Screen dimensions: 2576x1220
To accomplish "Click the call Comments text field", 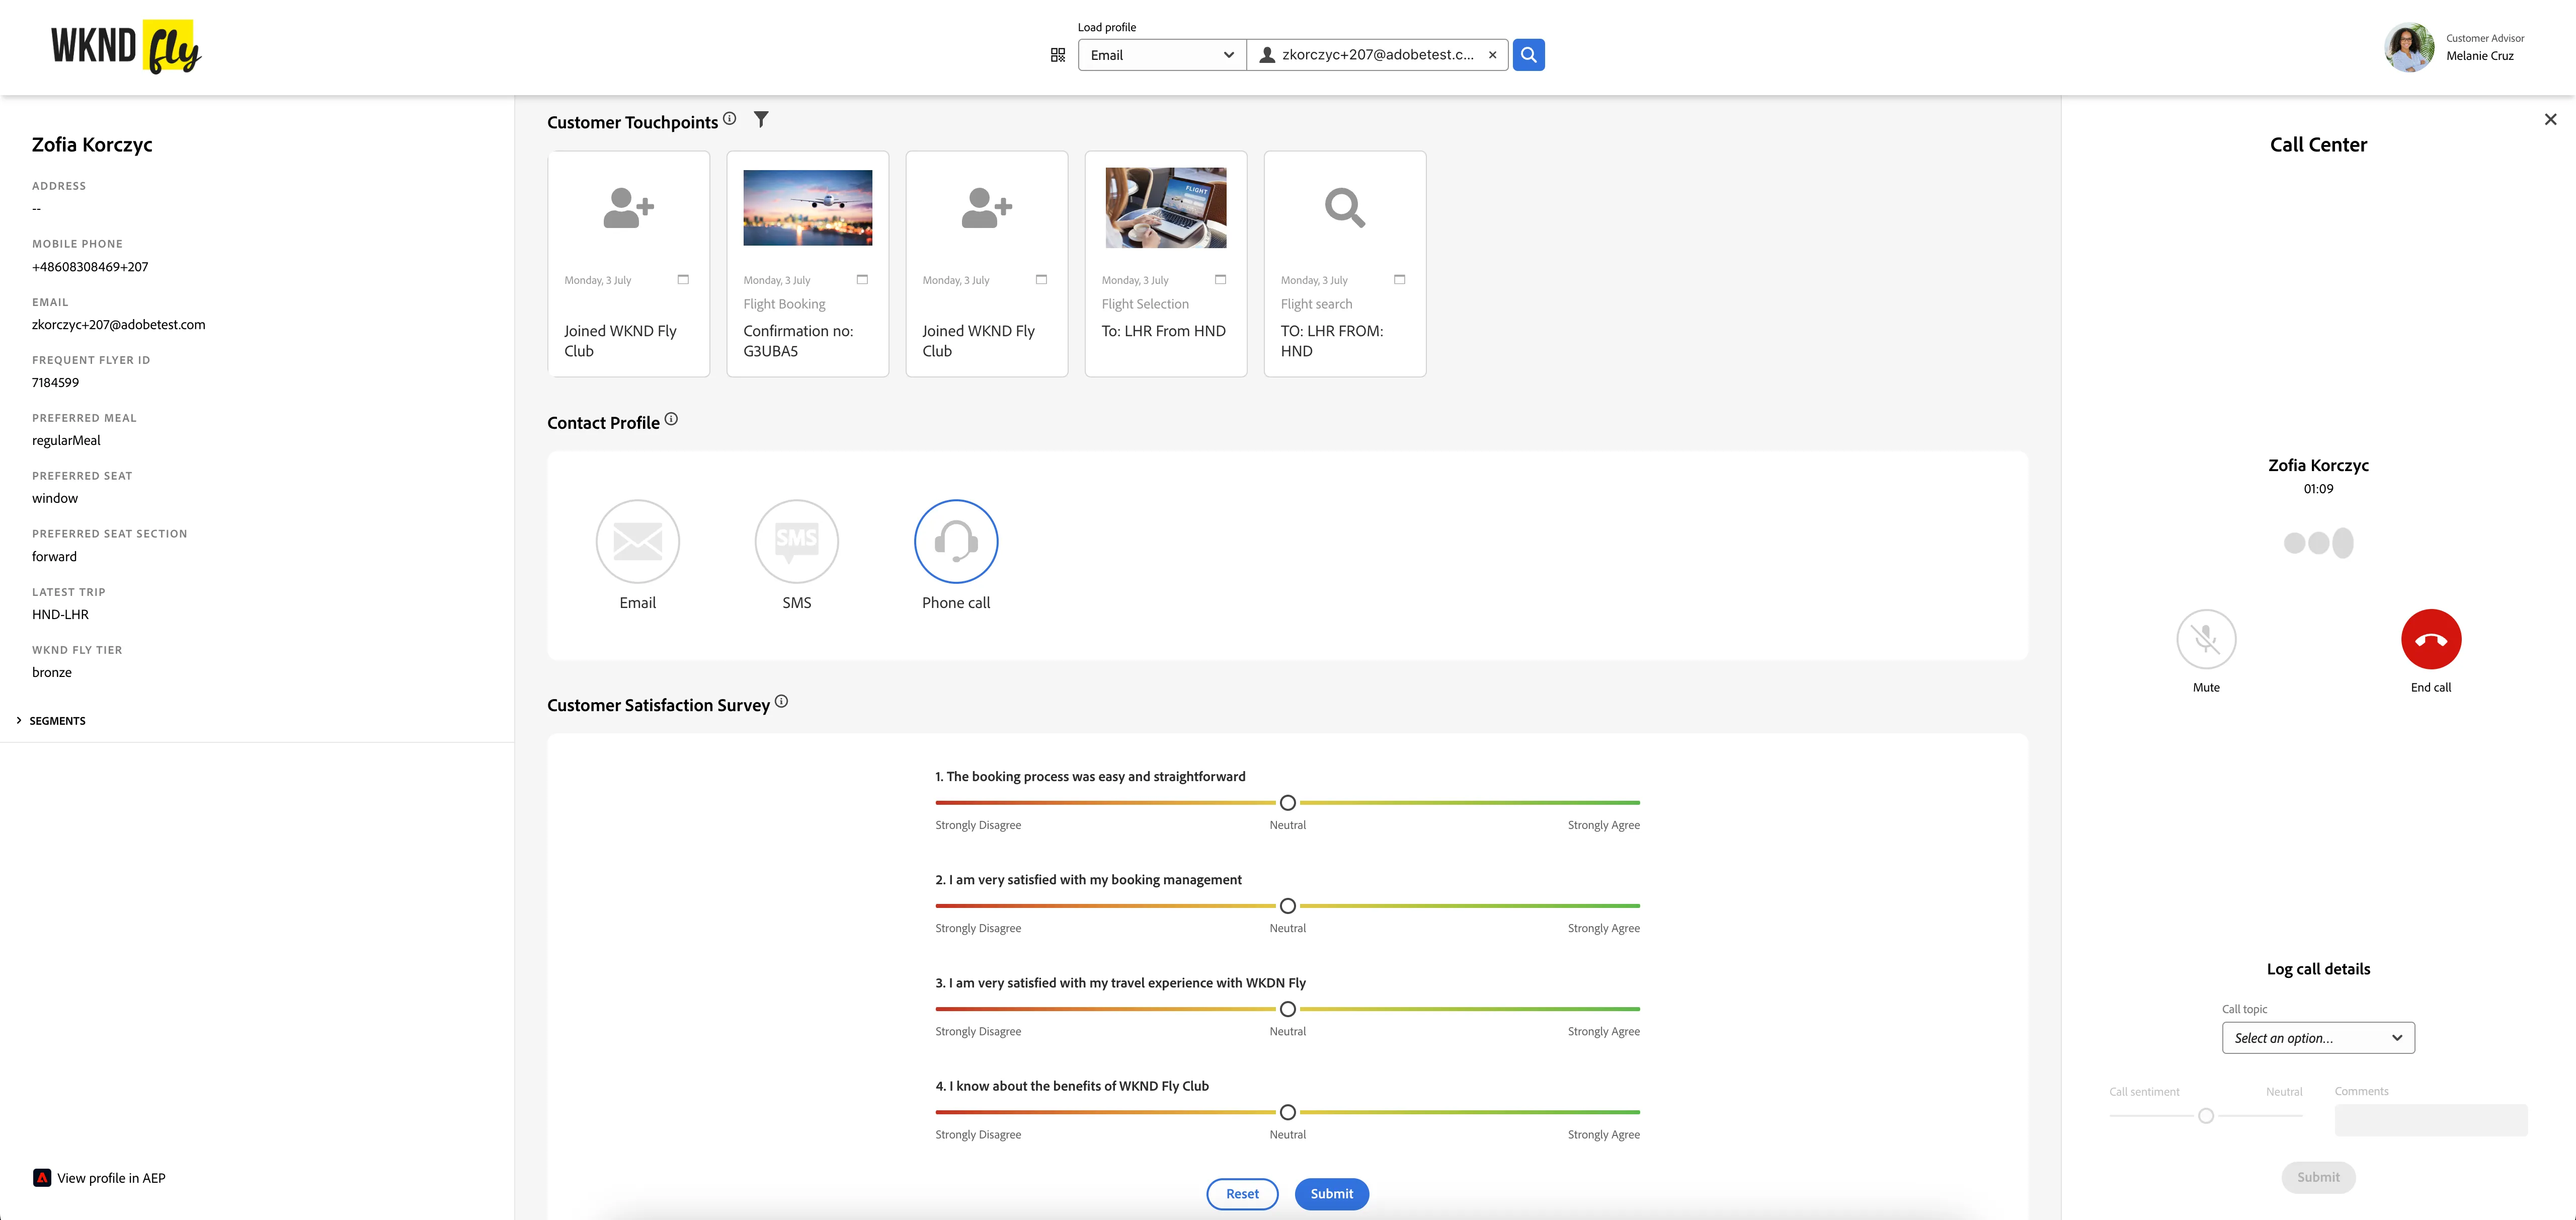I will point(2430,1120).
